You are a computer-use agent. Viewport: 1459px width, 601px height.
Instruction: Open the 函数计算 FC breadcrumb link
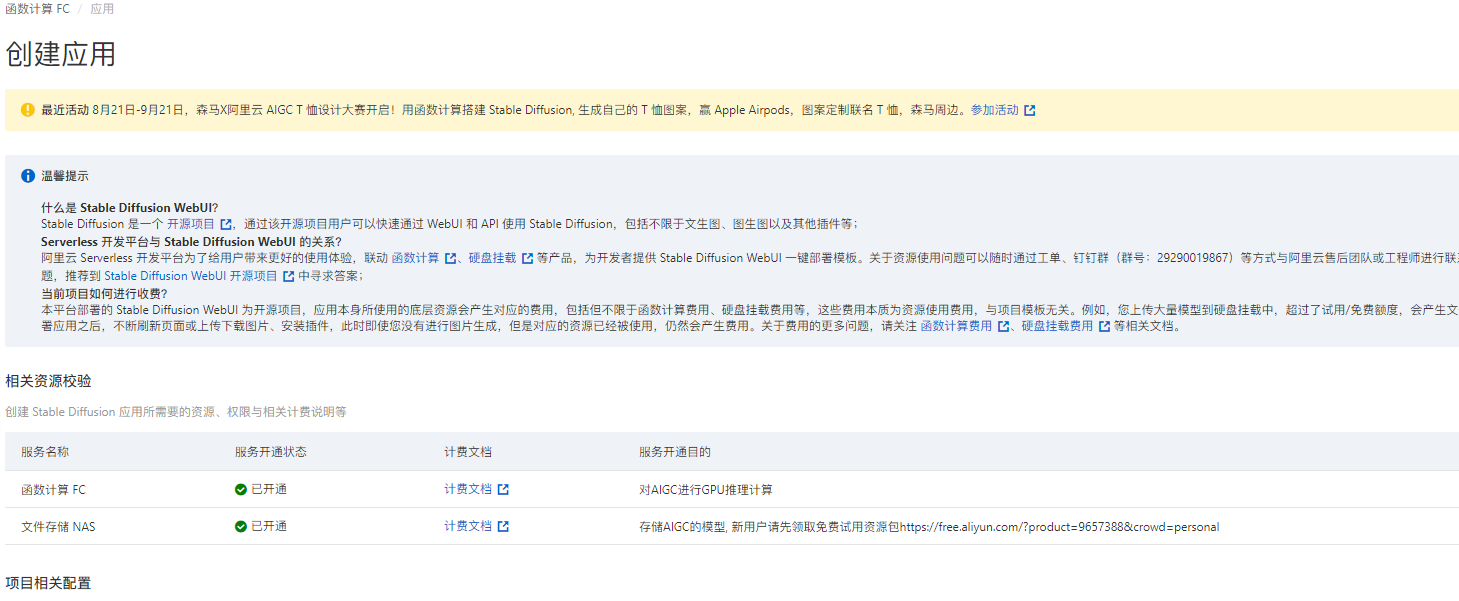click(x=37, y=9)
